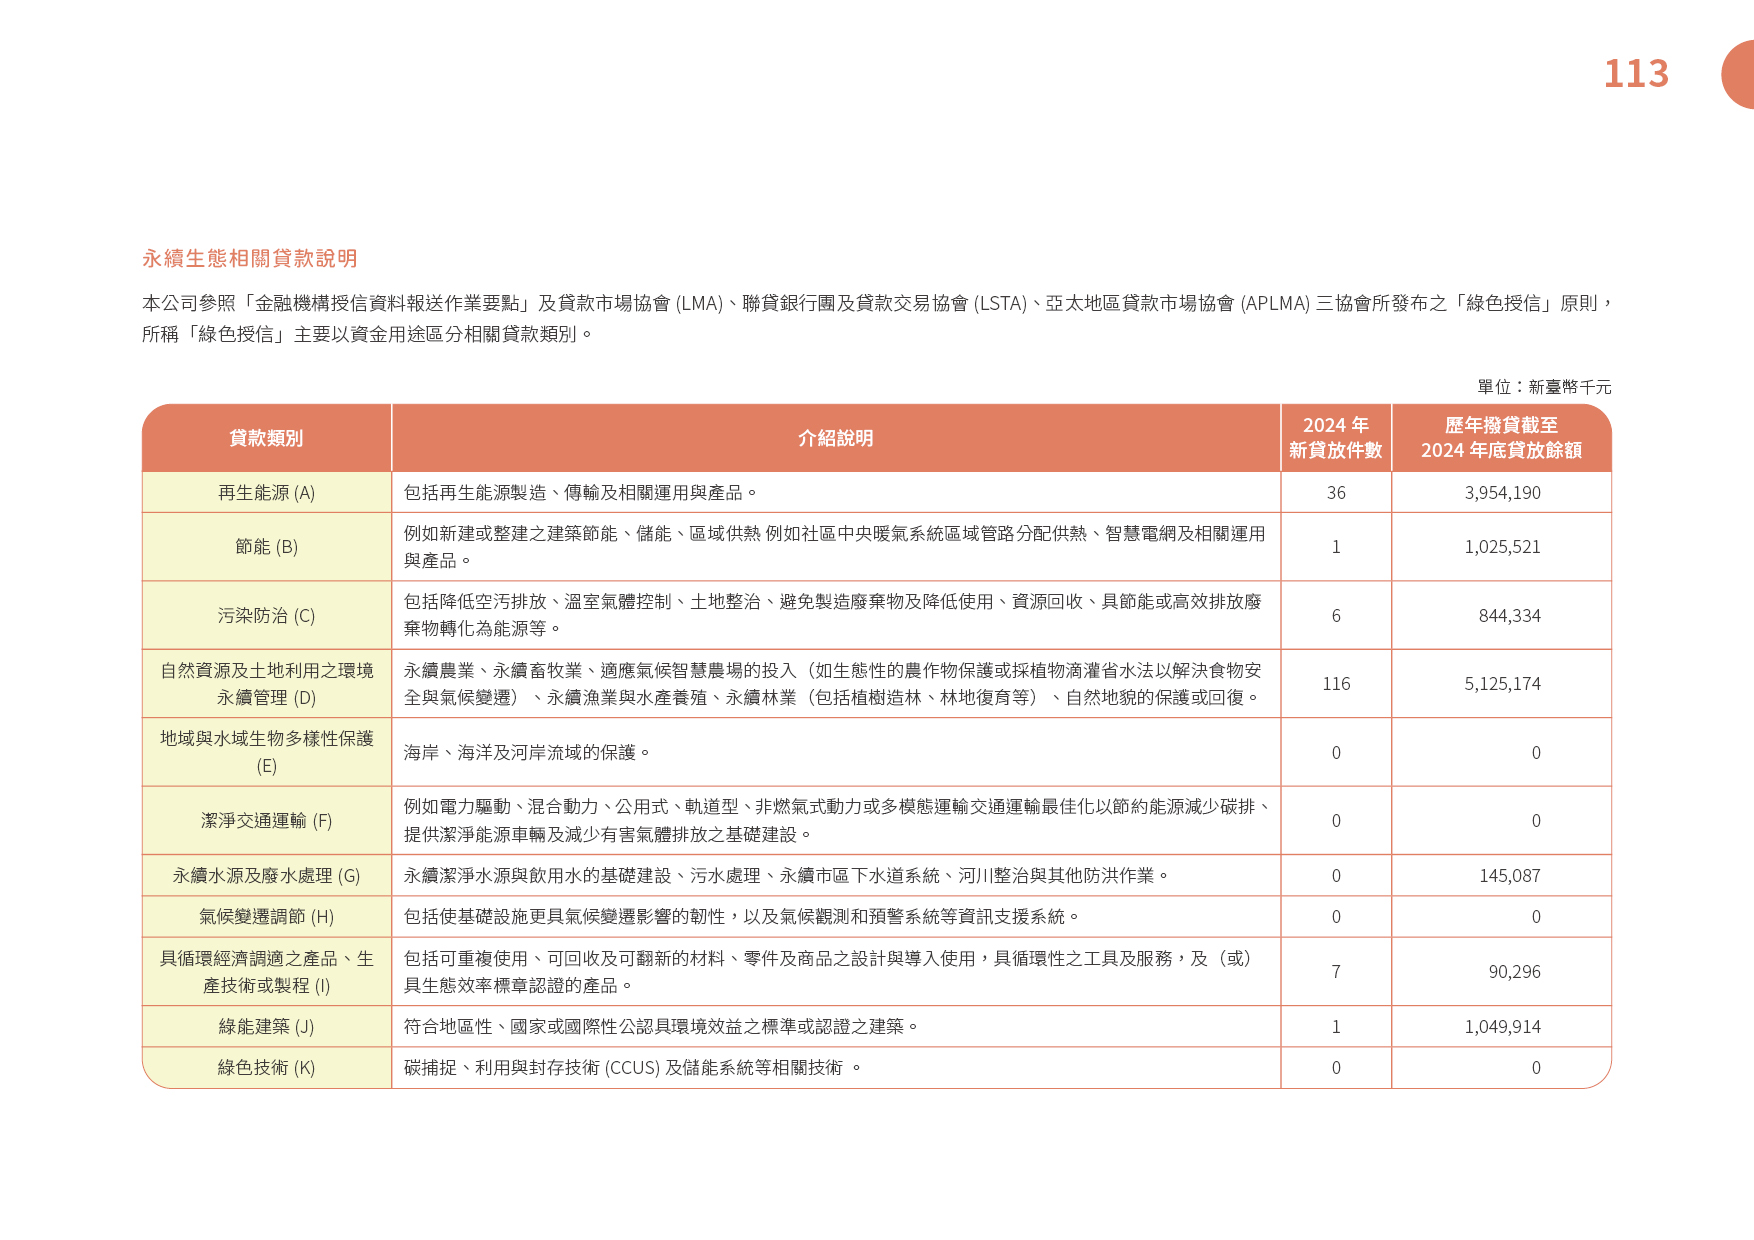Select the heading 永續生態相關貸款說明

pos(250,258)
